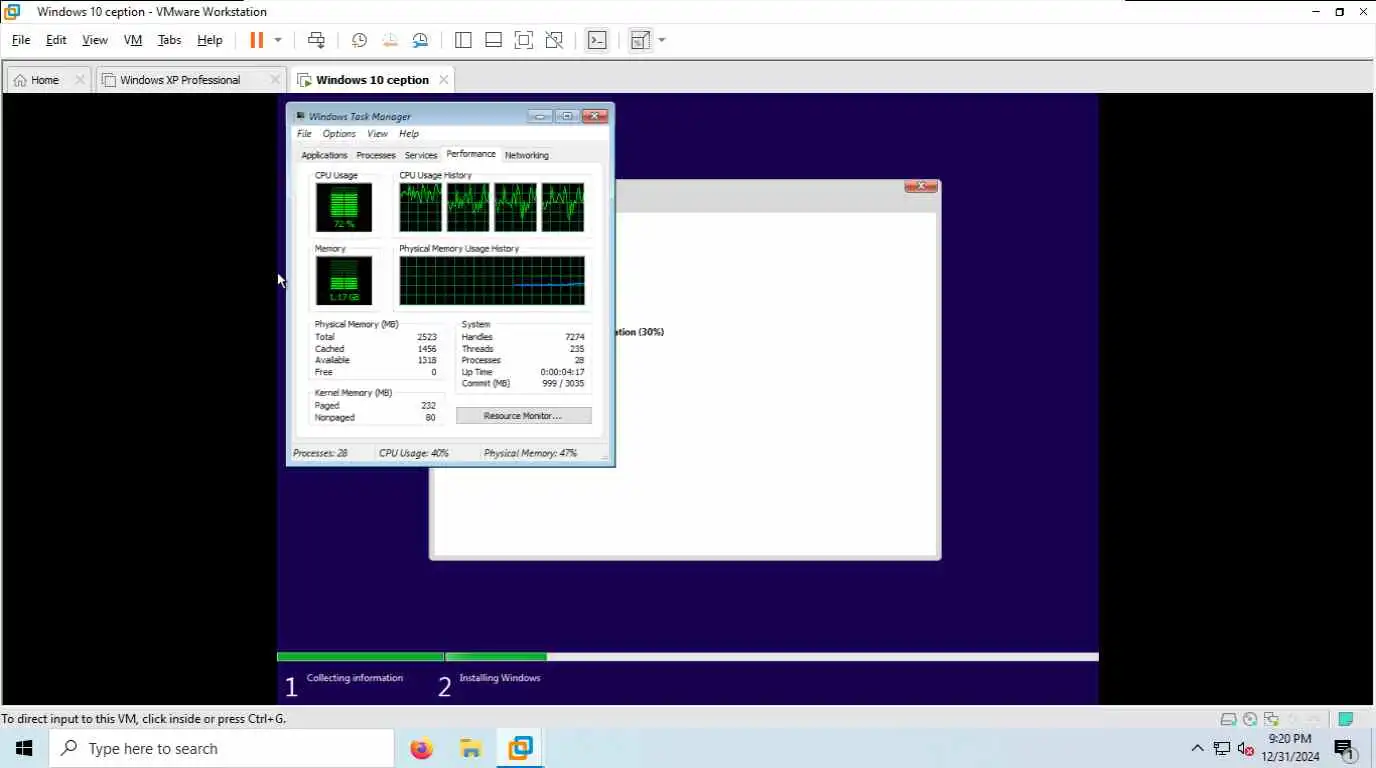Open the Windows Start menu
This screenshot has width=1376, height=768.
pyautogui.click(x=24, y=748)
